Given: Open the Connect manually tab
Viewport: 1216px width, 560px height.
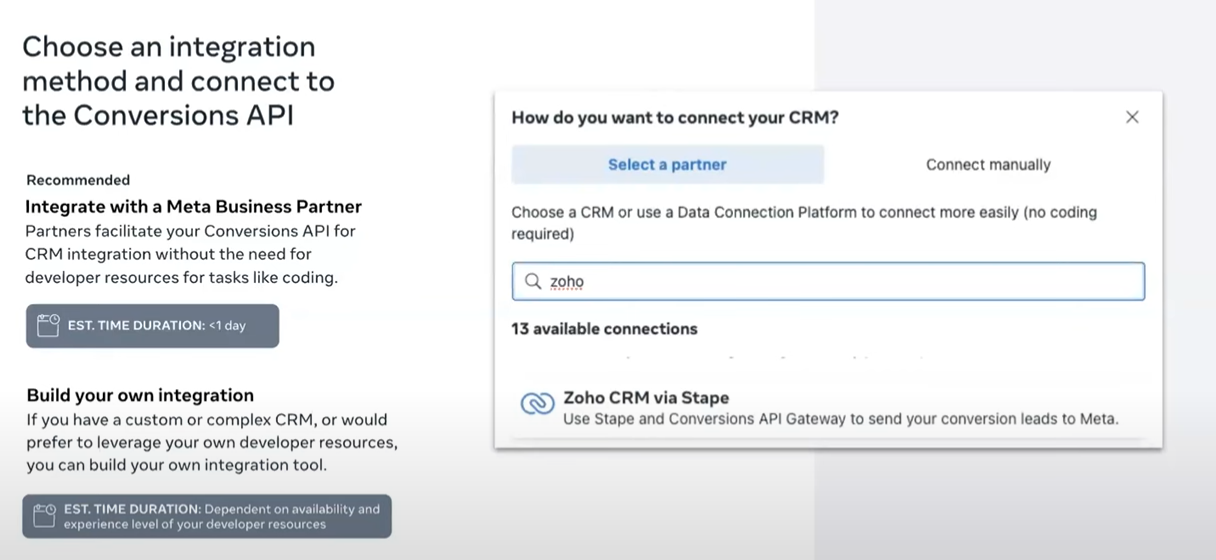Looking at the screenshot, I should 988,165.
